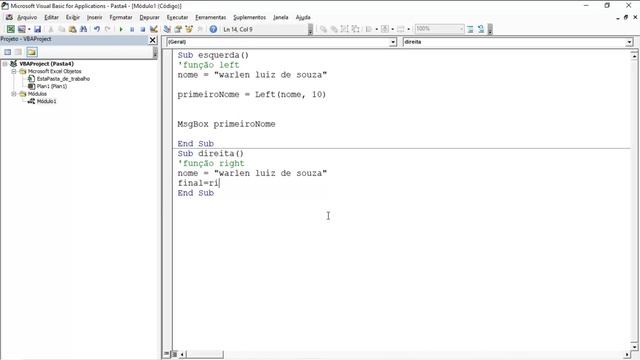Screen dimensions: 640x360
Task: Click the Break pause icon
Action: click(132, 29)
